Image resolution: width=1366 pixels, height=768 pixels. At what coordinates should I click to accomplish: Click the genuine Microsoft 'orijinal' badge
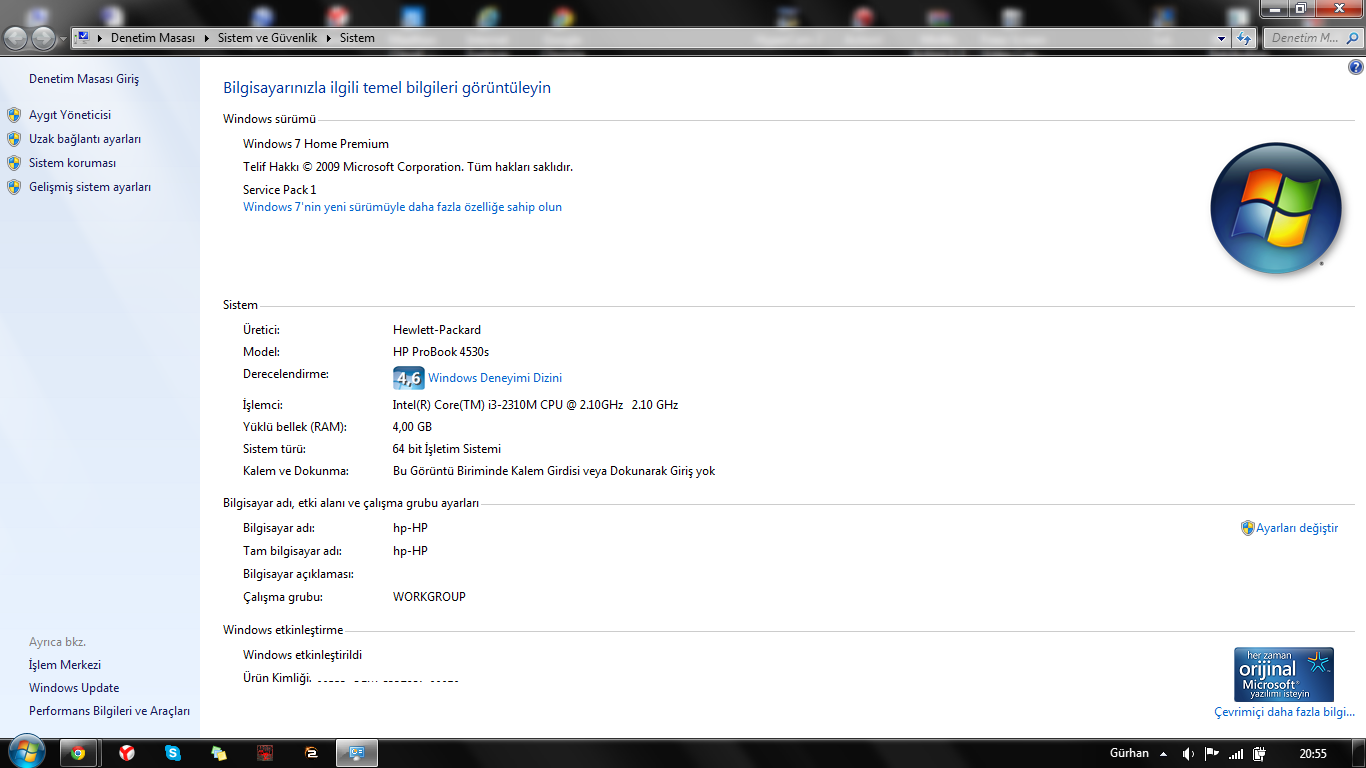tap(1283, 674)
